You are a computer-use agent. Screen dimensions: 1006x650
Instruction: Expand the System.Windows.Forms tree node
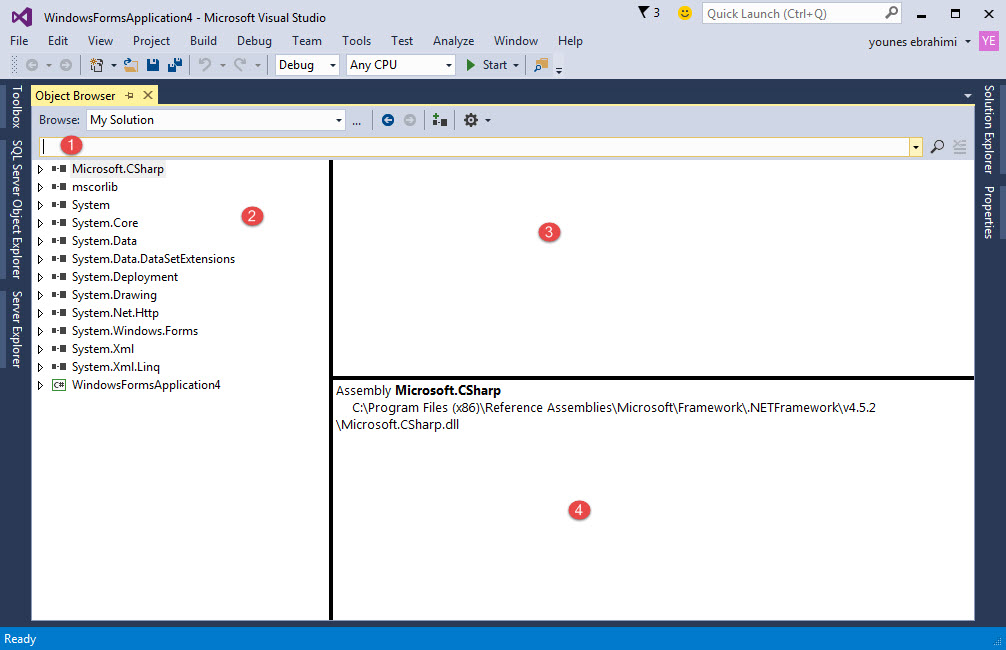pyautogui.click(x=41, y=331)
